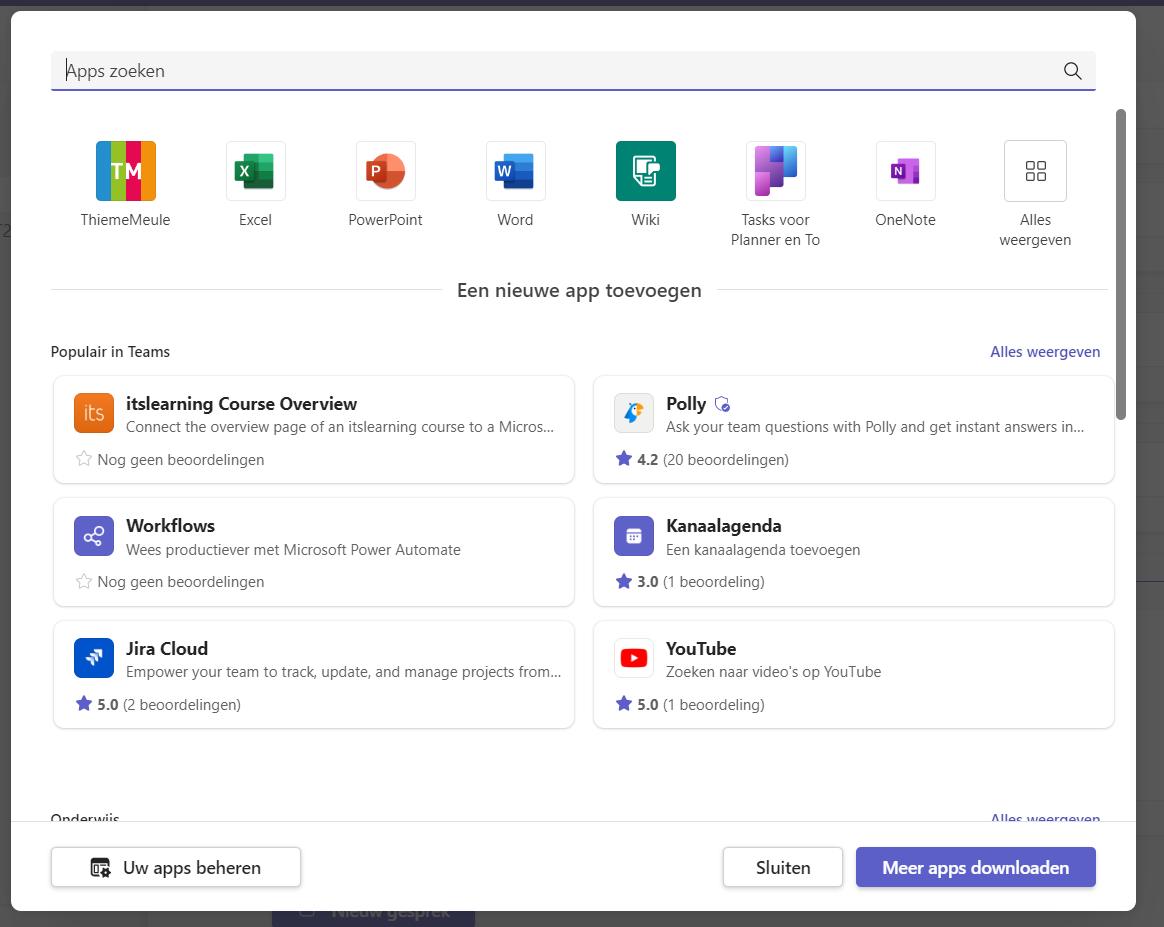Screen dimensions: 1164x927
Task: Click the search magnifier icon
Action: 1073,71
